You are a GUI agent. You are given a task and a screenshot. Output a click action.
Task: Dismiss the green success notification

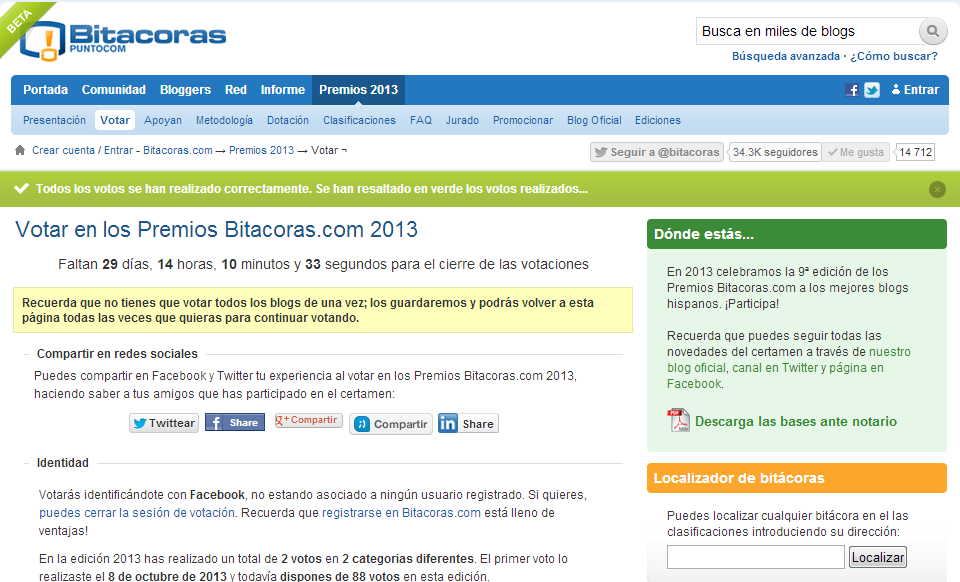(x=937, y=190)
